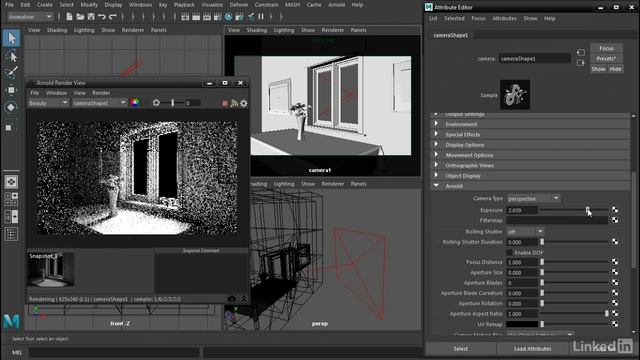Open Render Settings from status line

pos(218,17)
